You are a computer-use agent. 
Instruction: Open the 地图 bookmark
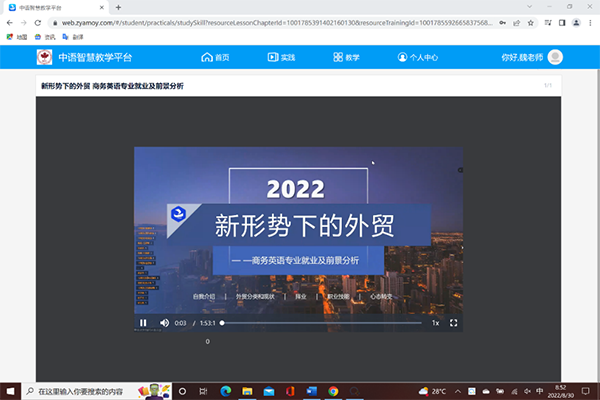point(17,35)
